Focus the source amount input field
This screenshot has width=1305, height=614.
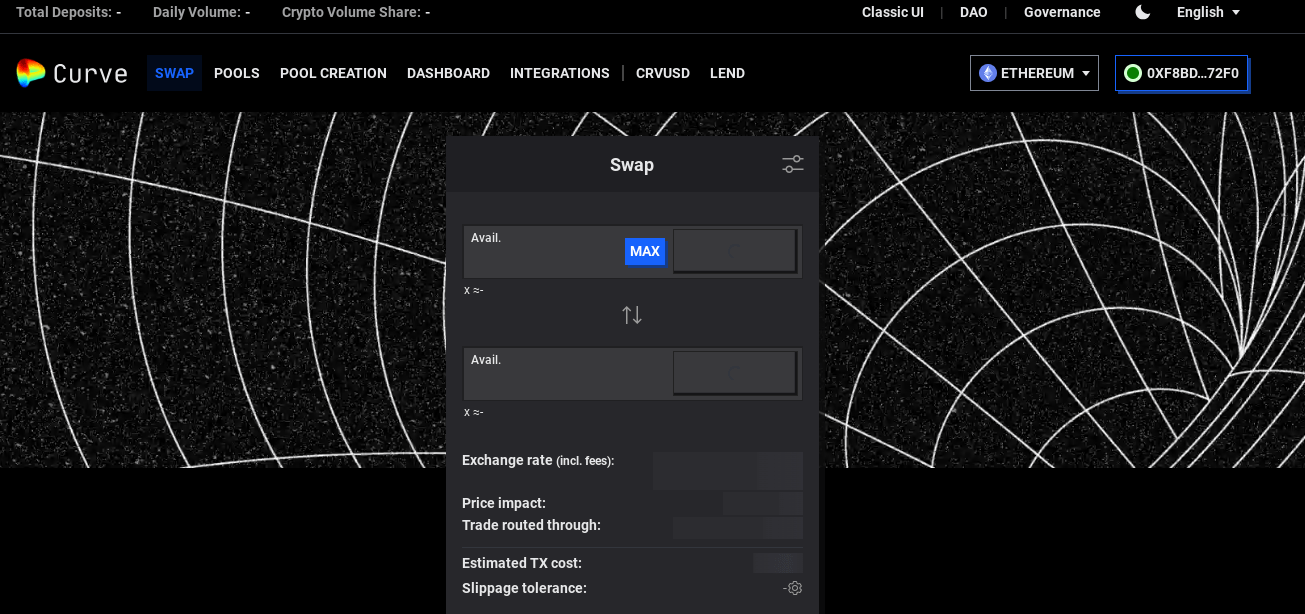[545, 251]
